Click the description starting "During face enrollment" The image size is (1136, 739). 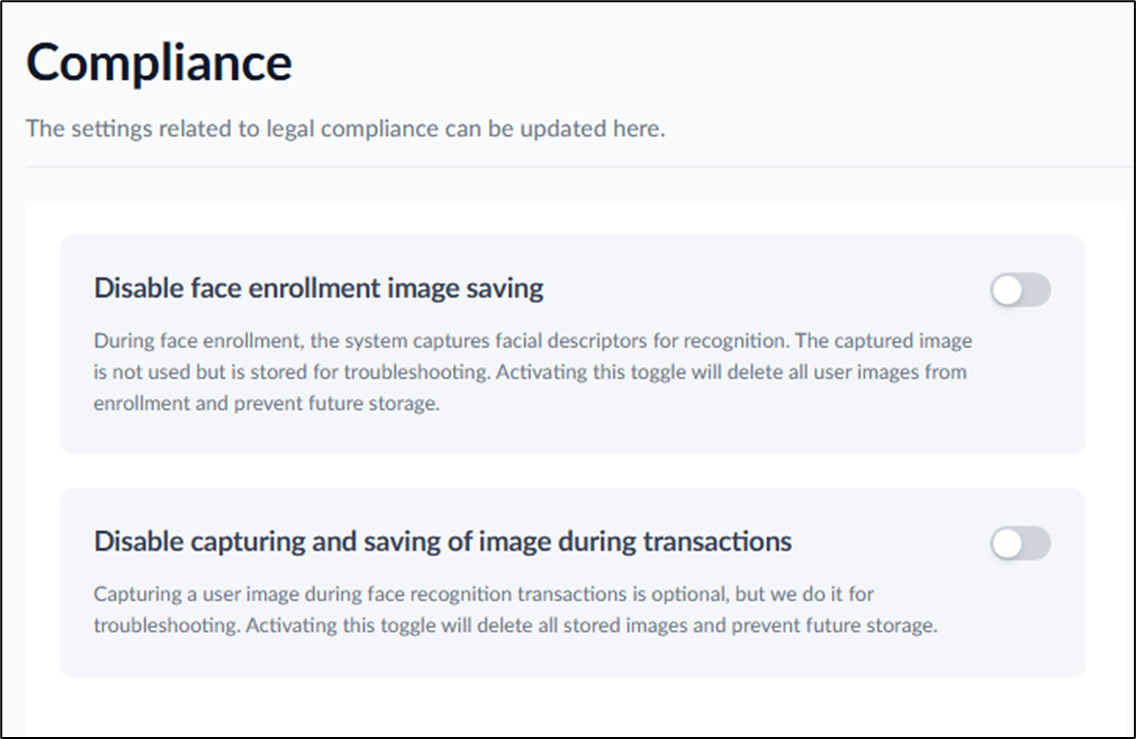click(x=532, y=372)
